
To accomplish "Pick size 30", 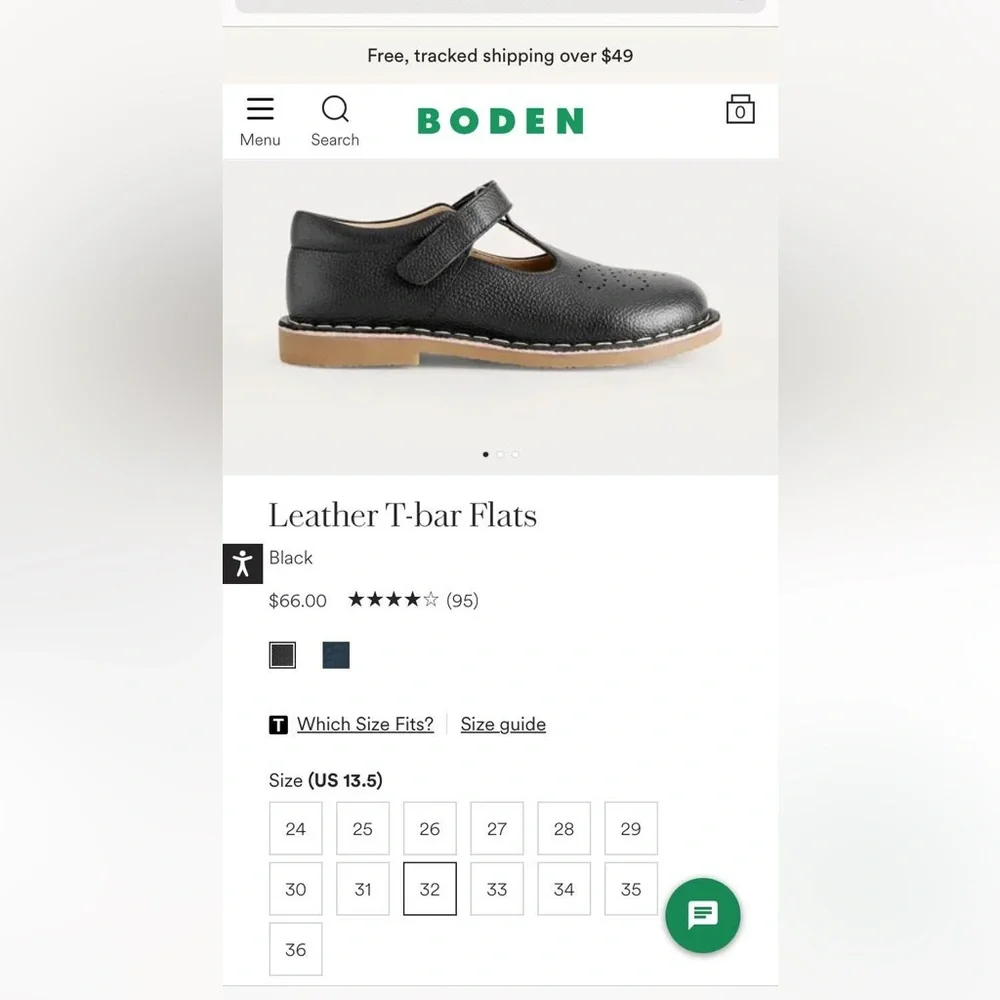I will (x=296, y=889).
